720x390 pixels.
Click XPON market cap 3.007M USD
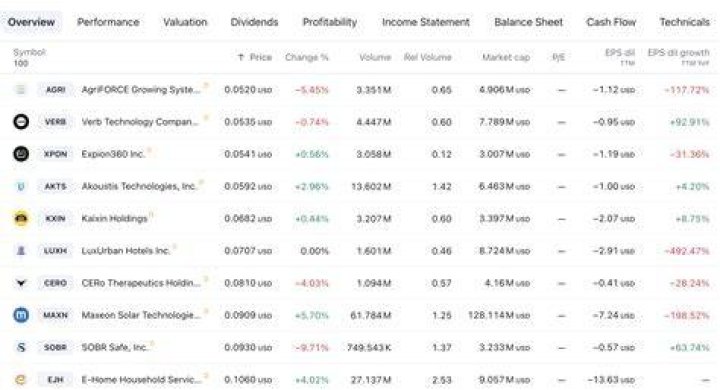(x=505, y=154)
